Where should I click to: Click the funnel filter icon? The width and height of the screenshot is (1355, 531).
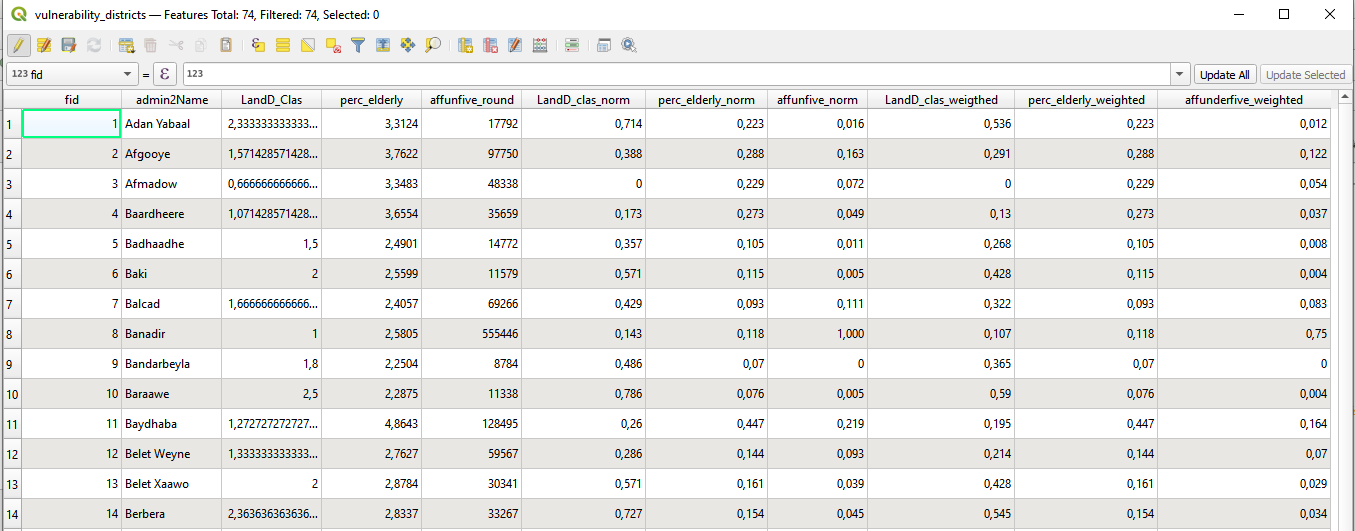(x=358, y=45)
